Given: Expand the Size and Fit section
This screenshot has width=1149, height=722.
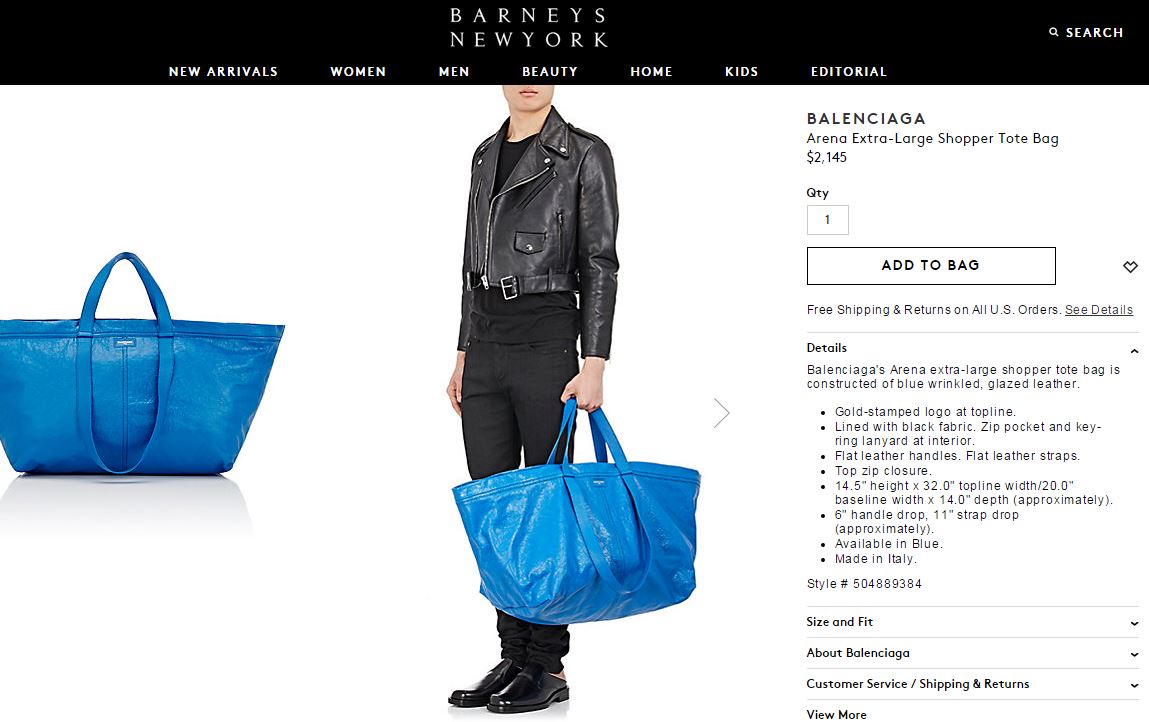Looking at the screenshot, I should point(972,622).
